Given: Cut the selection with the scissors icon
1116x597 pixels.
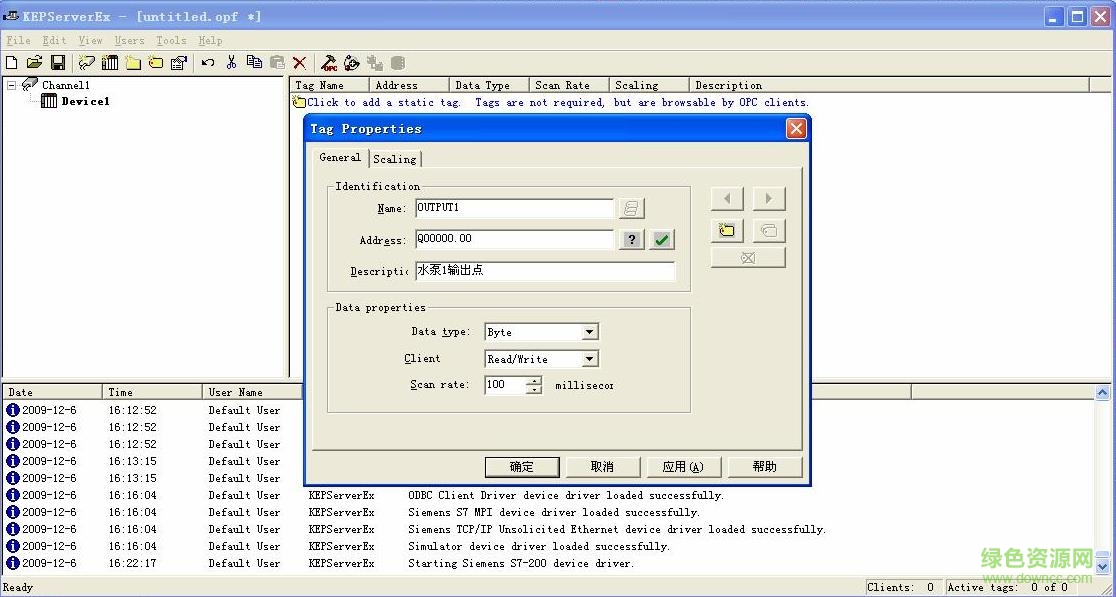Looking at the screenshot, I should pyautogui.click(x=231, y=62).
